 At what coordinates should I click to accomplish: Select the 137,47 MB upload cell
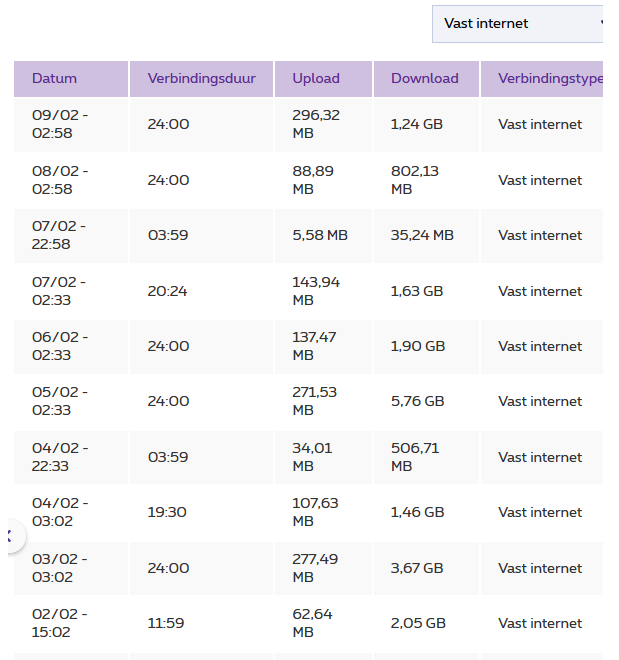312,346
